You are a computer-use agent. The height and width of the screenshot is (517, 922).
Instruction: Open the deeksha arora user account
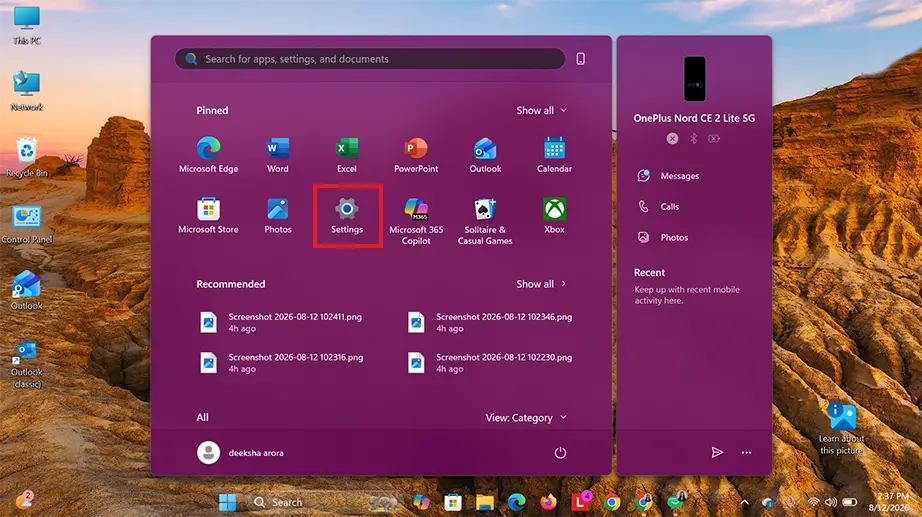click(x=240, y=453)
